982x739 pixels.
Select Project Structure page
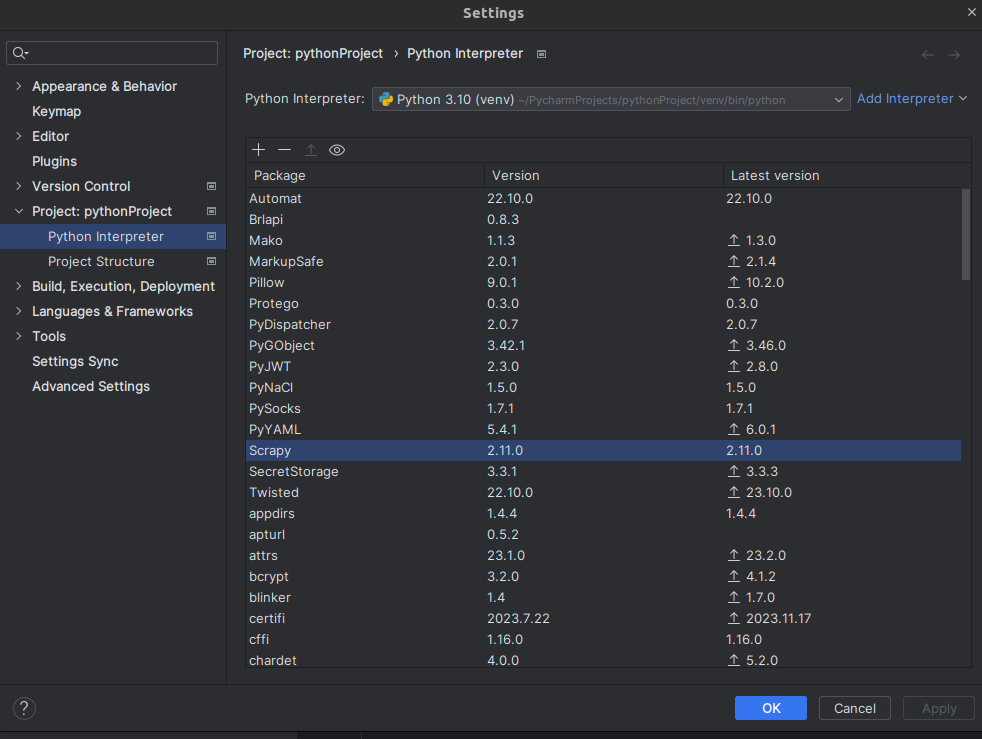[101, 261]
